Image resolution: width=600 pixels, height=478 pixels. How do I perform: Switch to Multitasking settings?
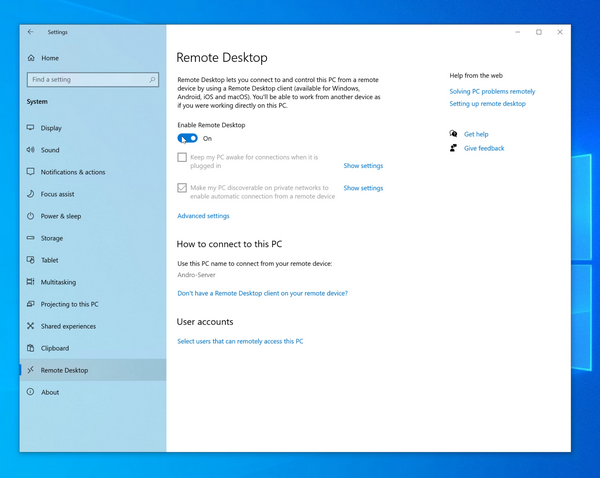coord(58,282)
